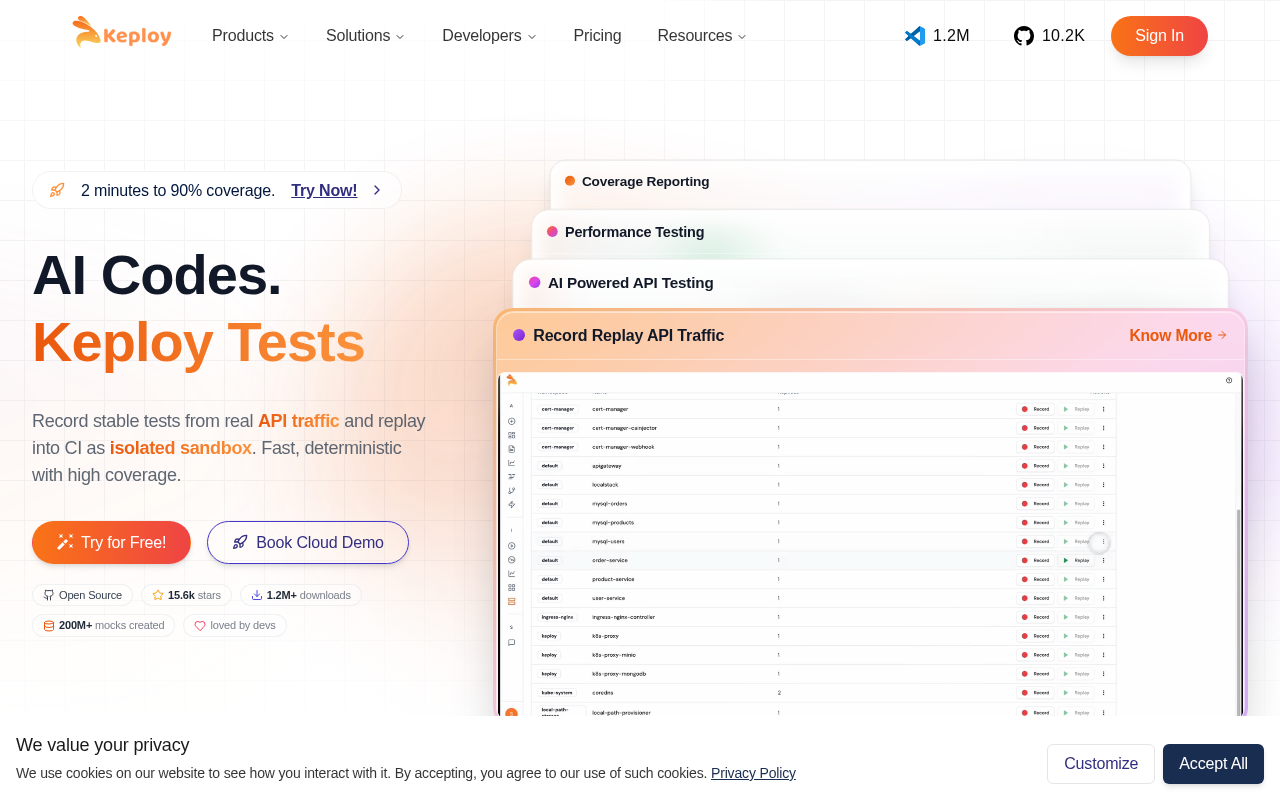The width and height of the screenshot is (1280, 800).
Task: Open the Pricing page
Action: coord(597,36)
